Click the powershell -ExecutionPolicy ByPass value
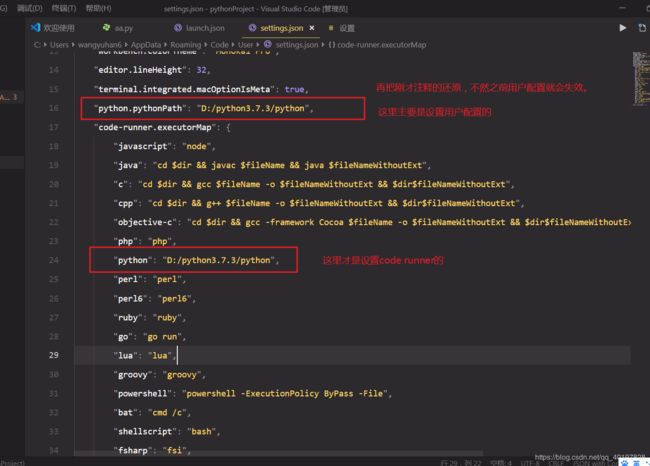 point(284,394)
